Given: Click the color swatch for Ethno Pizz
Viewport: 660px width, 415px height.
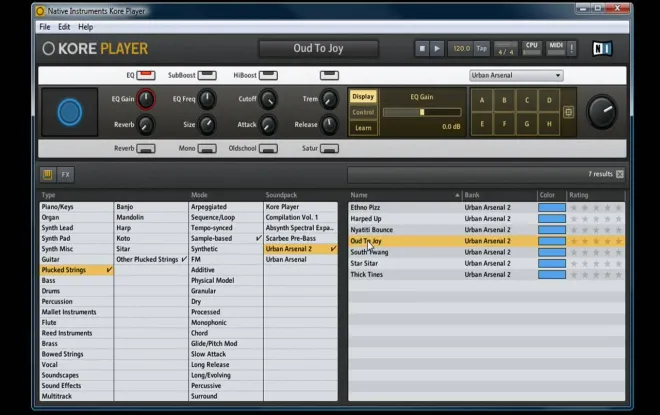Looking at the screenshot, I should click(x=552, y=208).
